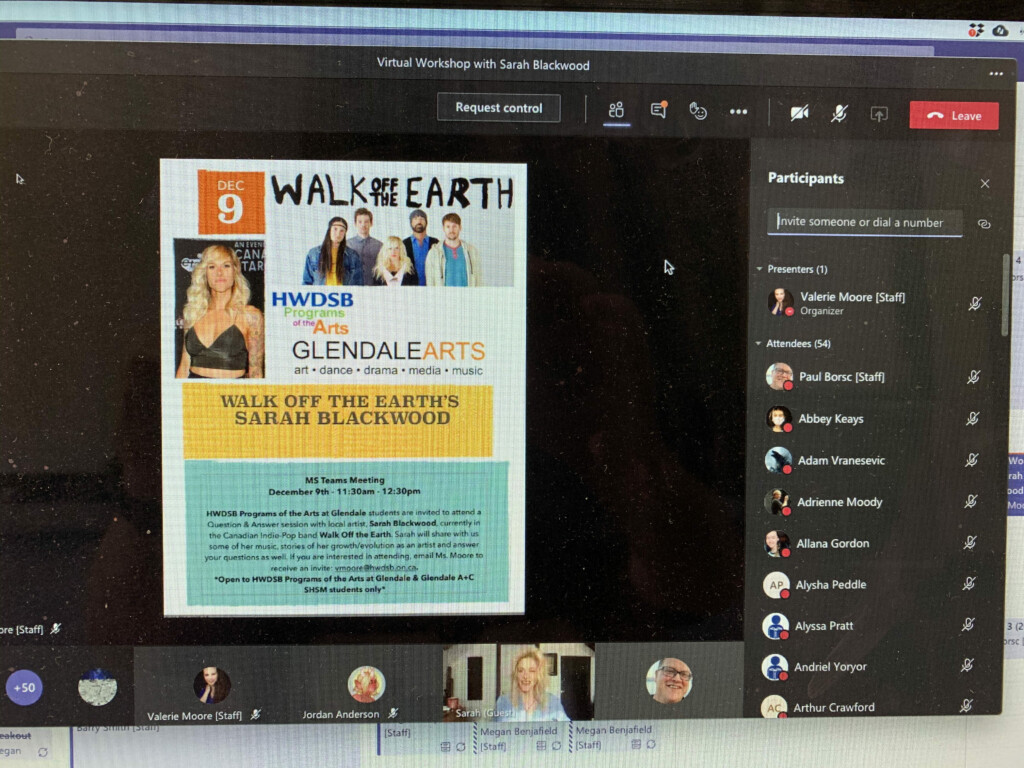Screen dimensions: 1024x768
Task: Open window options ellipsis in title bar
Action: [995, 74]
